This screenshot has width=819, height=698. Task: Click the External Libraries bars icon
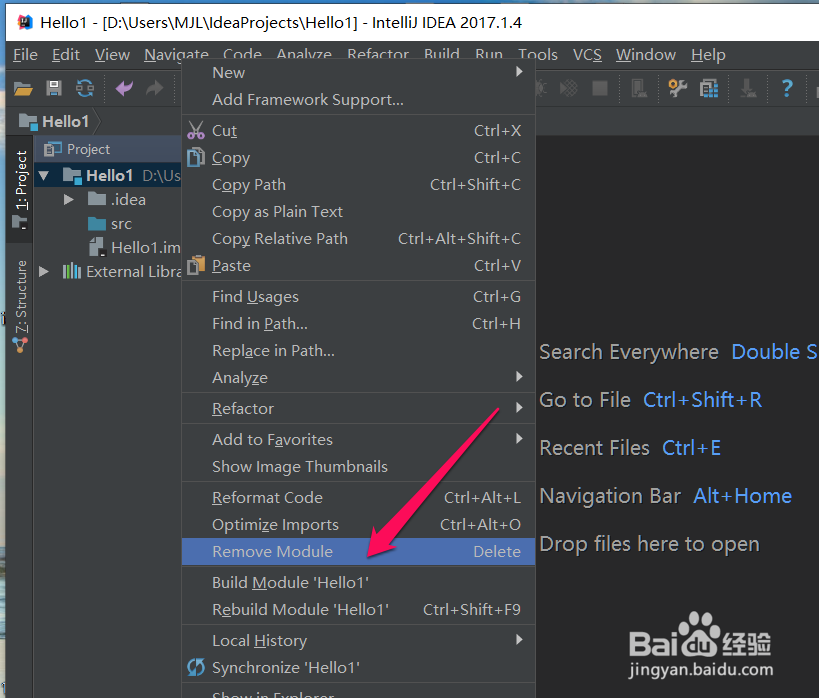72,271
